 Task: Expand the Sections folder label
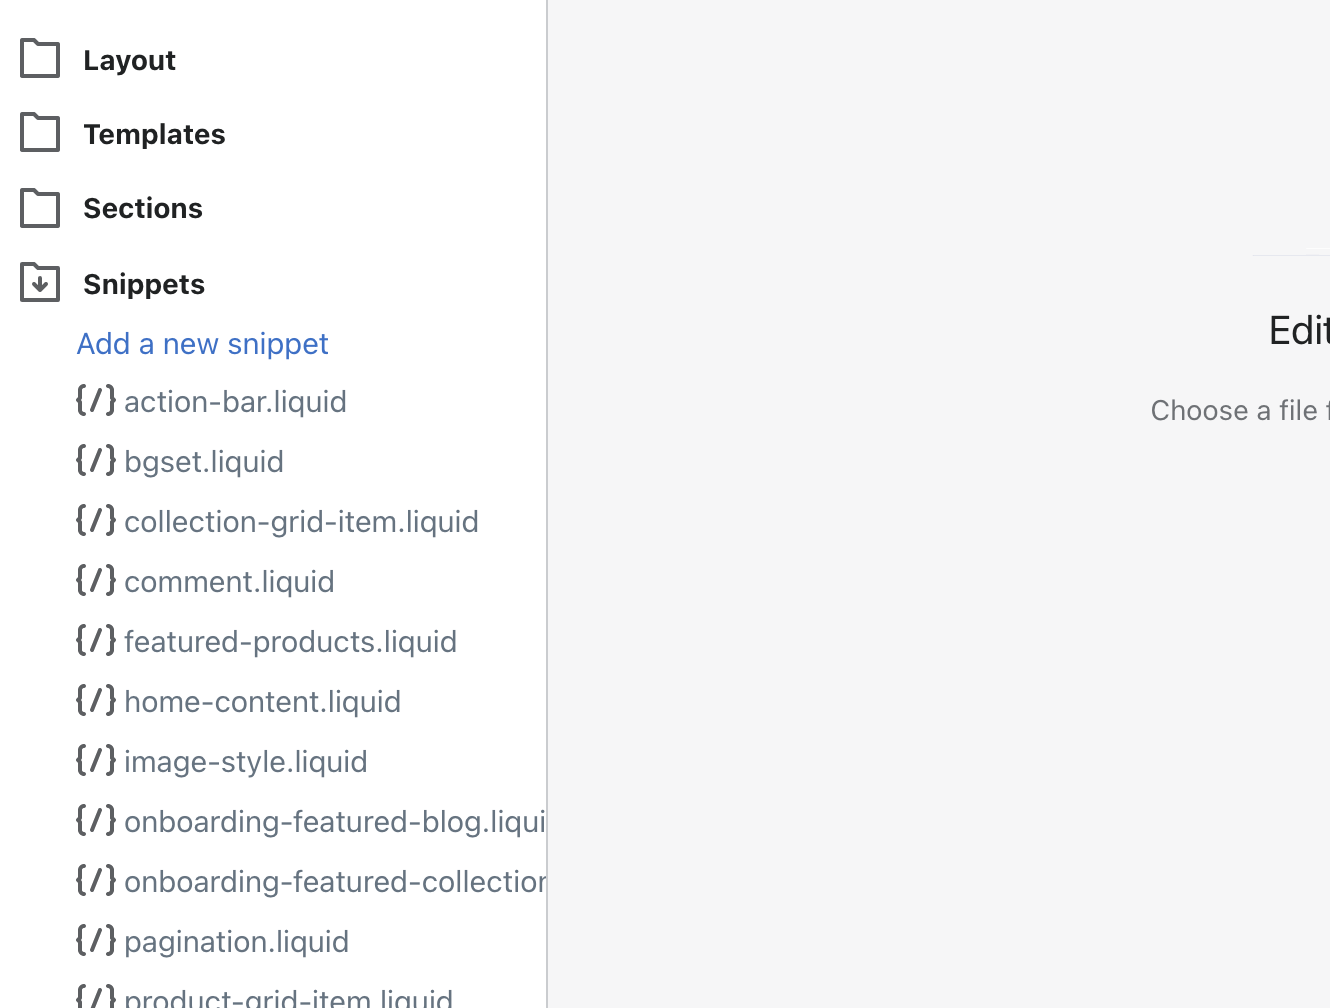pyautogui.click(x=143, y=208)
